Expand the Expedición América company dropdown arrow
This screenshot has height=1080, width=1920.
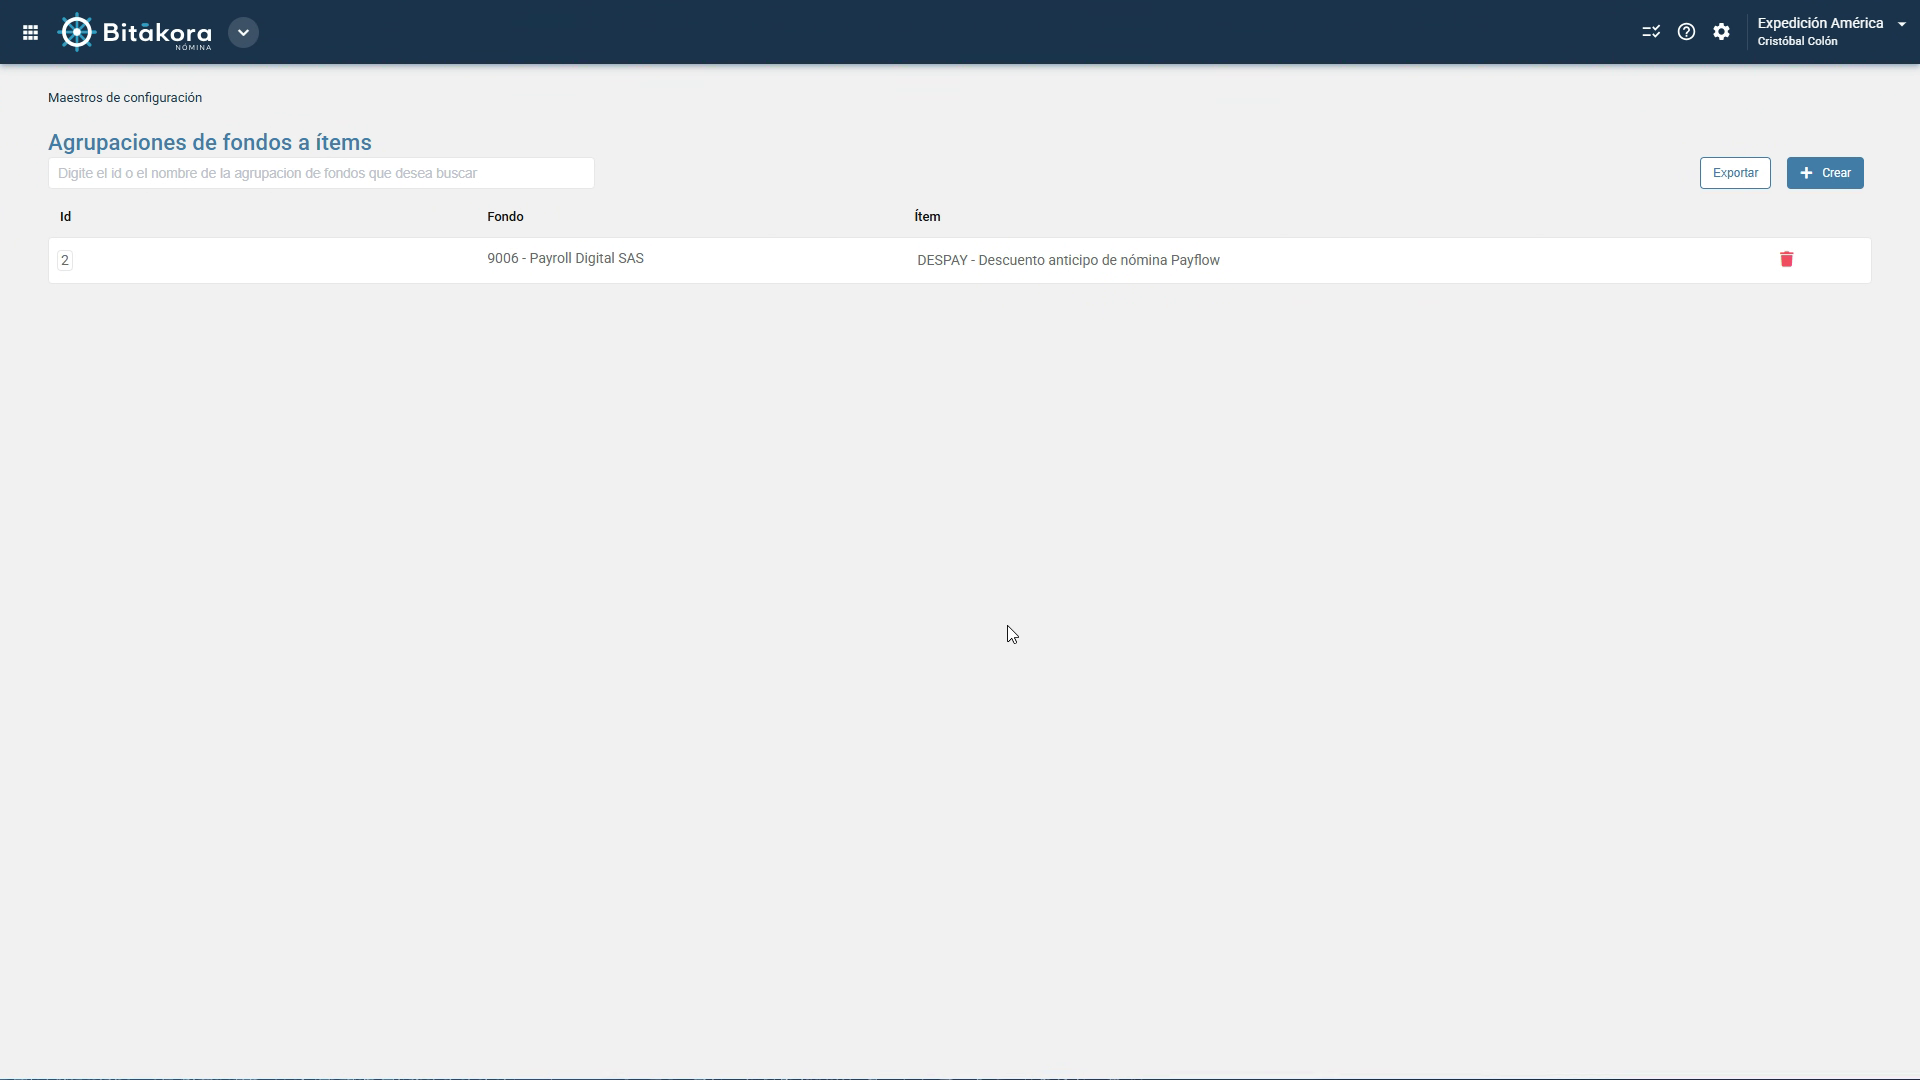(1902, 24)
